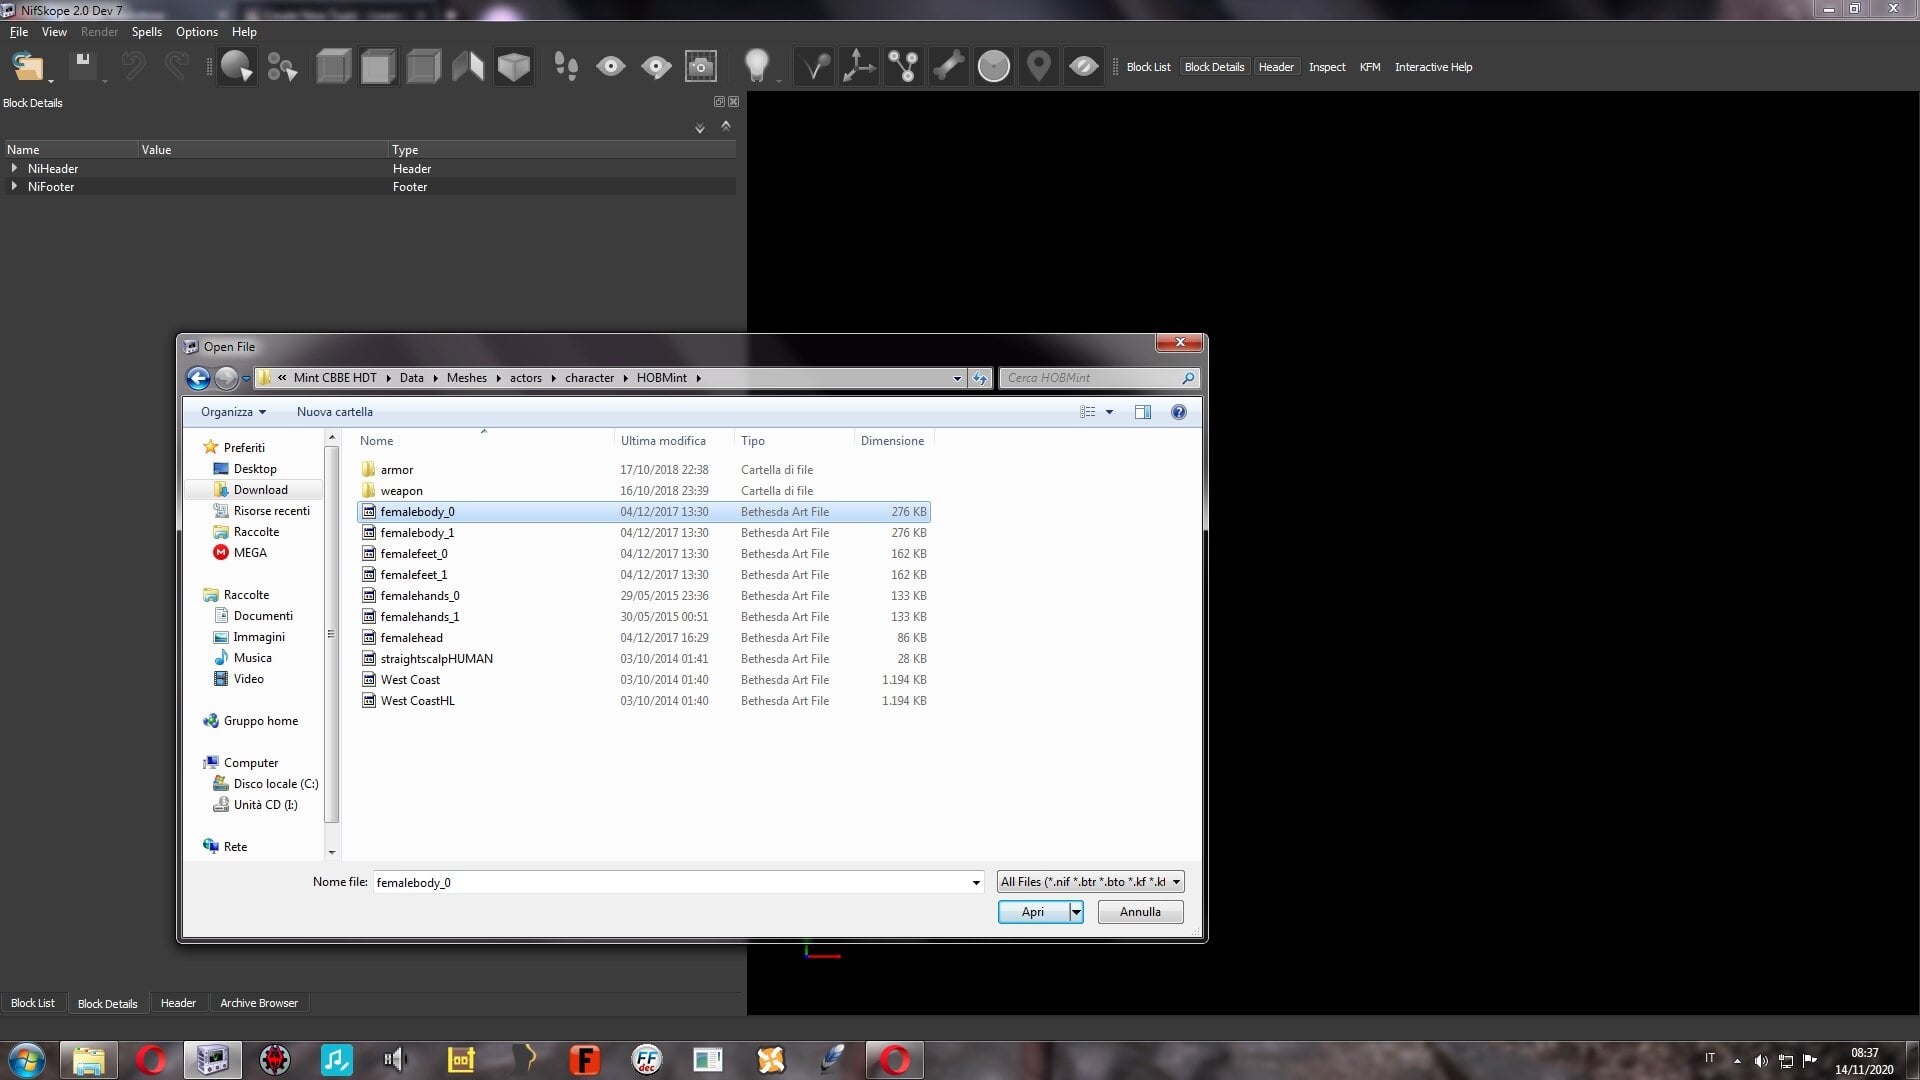The width and height of the screenshot is (1920, 1080).
Task: Click the plain eye user view icon
Action: (x=611, y=67)
